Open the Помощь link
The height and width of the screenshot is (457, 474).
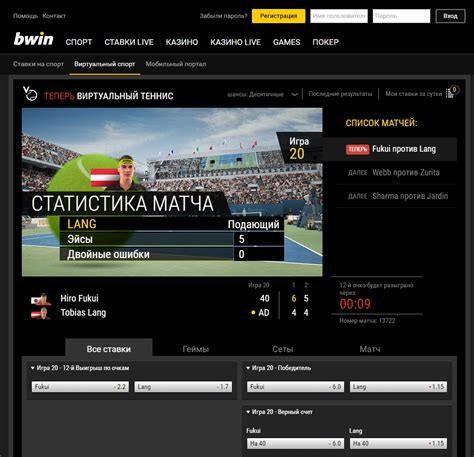click(x=25, y=16)
